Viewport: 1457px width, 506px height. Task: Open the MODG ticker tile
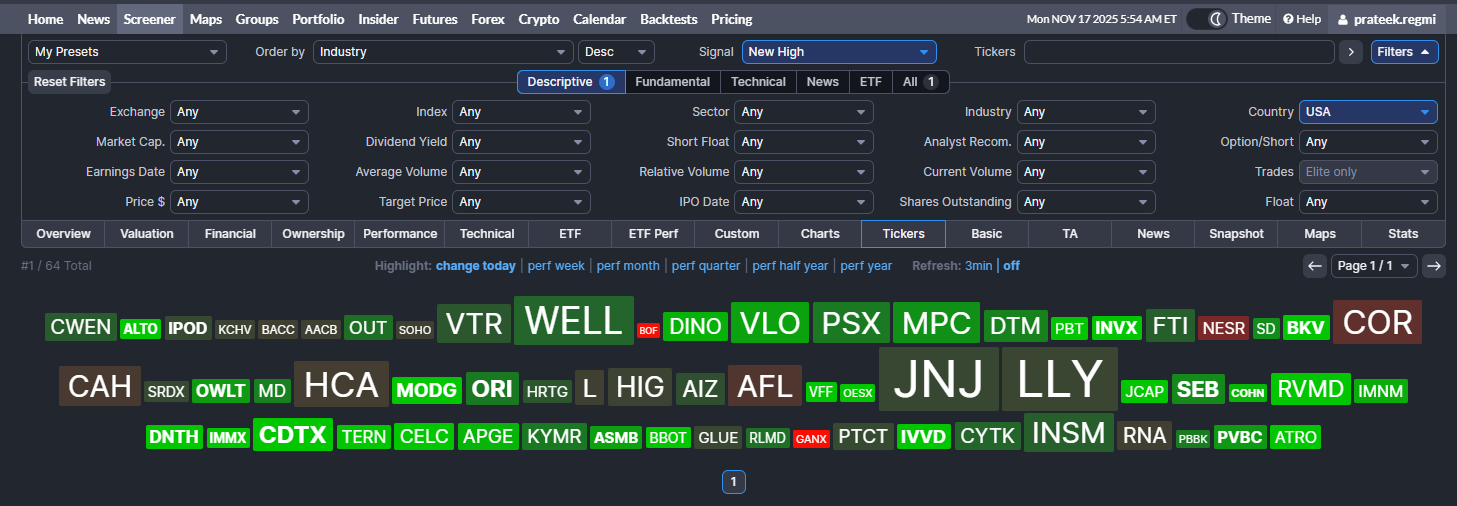click(x=427, y=390)
